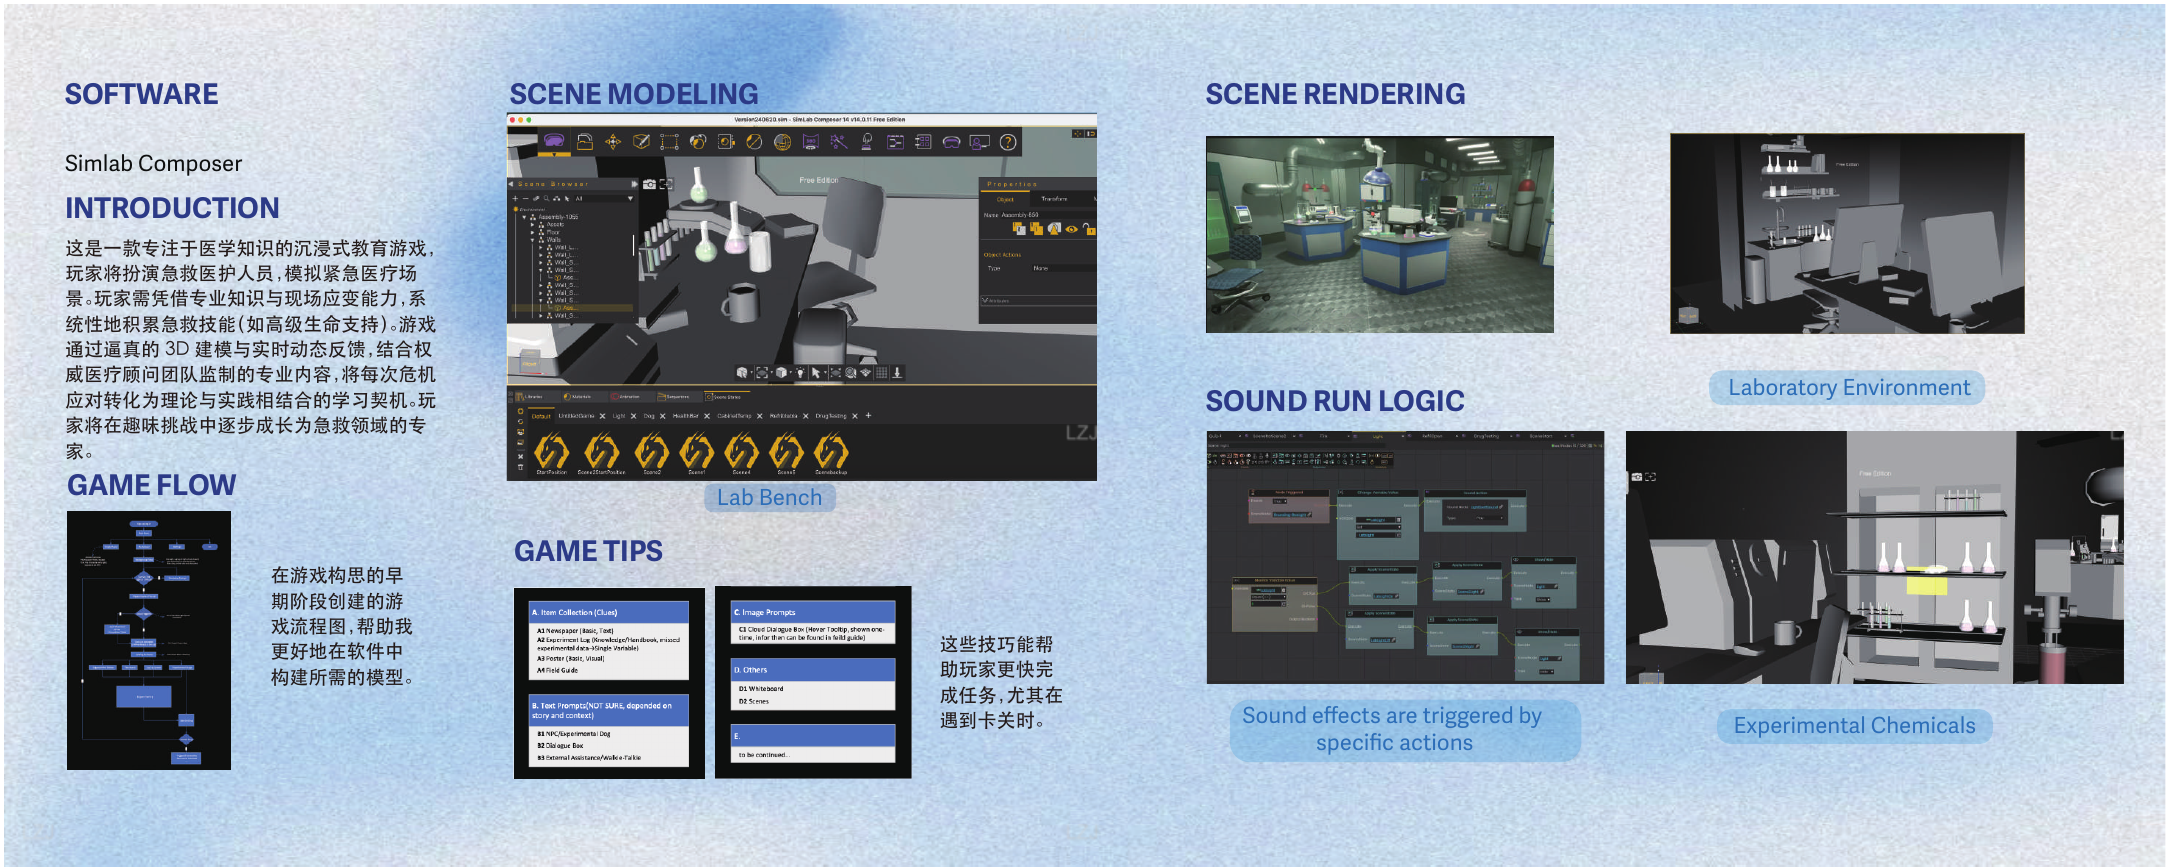Add a new scene state tab with plus
Screen dimensions: 2166x867
pyautogui.click(x=868, y=415)
